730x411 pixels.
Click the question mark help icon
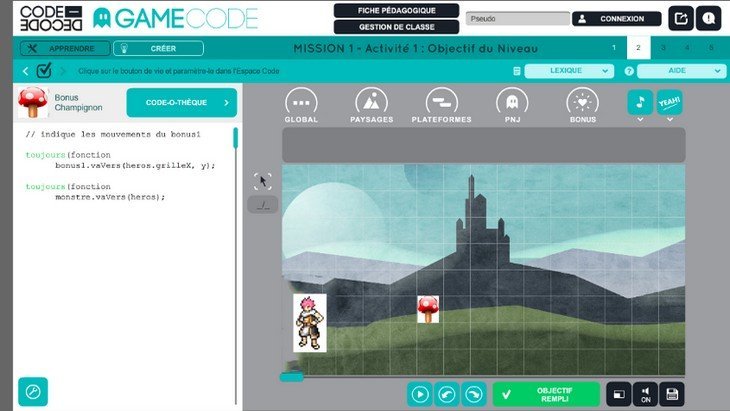[629, 71]
